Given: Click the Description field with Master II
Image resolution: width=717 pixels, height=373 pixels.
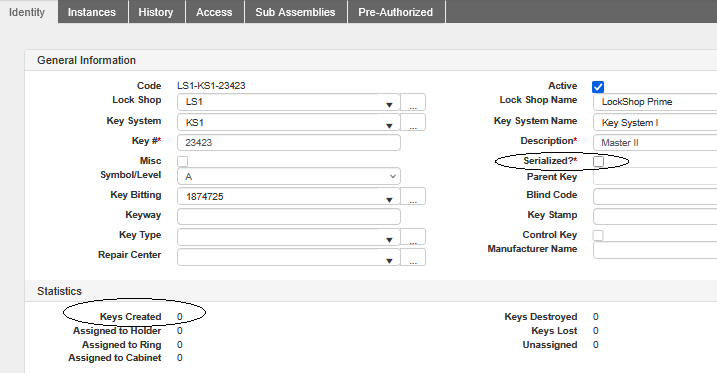Looking at the screenshot, I should point(655,143).
